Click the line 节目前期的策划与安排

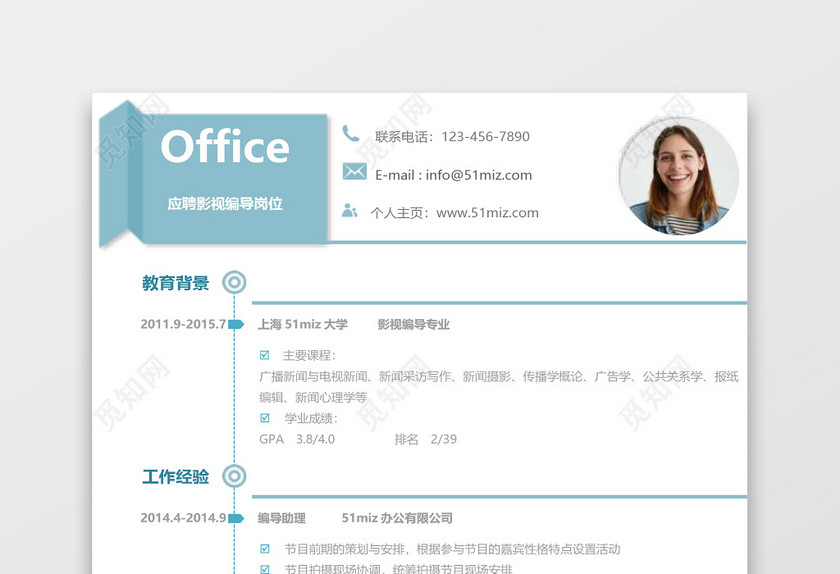(453, 549)
